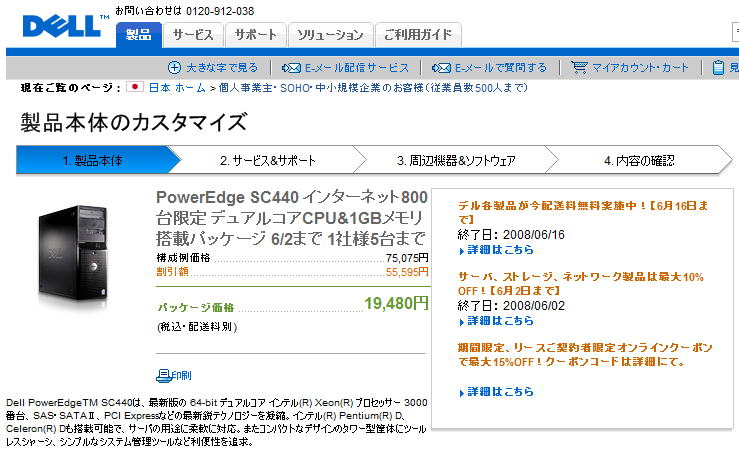
Task: Select the ソリューション tab
Action: pyautogui.click(x=331, y=35)
